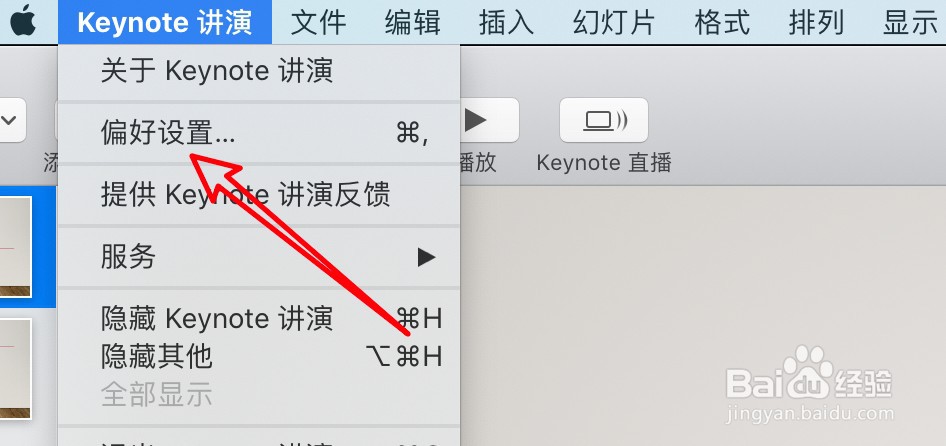The image size is (946, 446).
Task: Select the first slide thumbnail
Action: coord(15,246)
